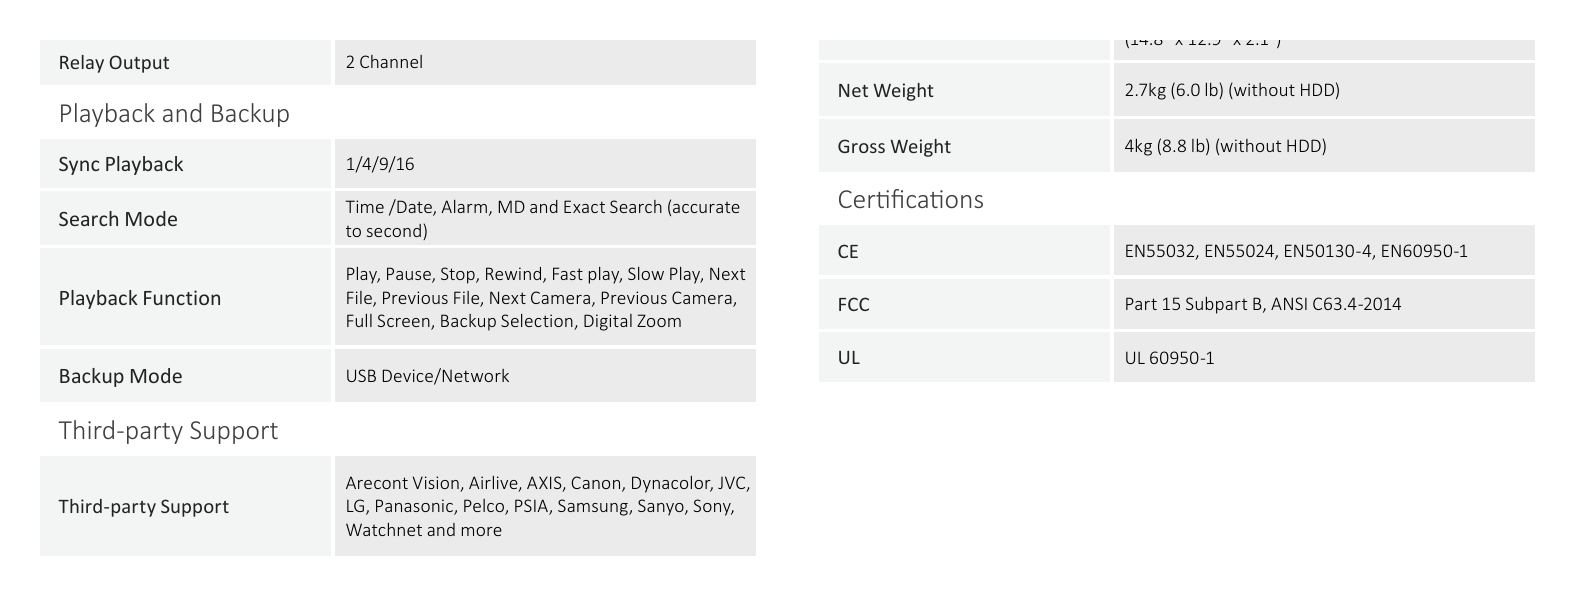Select the Sync Playback label

point(121,164)
